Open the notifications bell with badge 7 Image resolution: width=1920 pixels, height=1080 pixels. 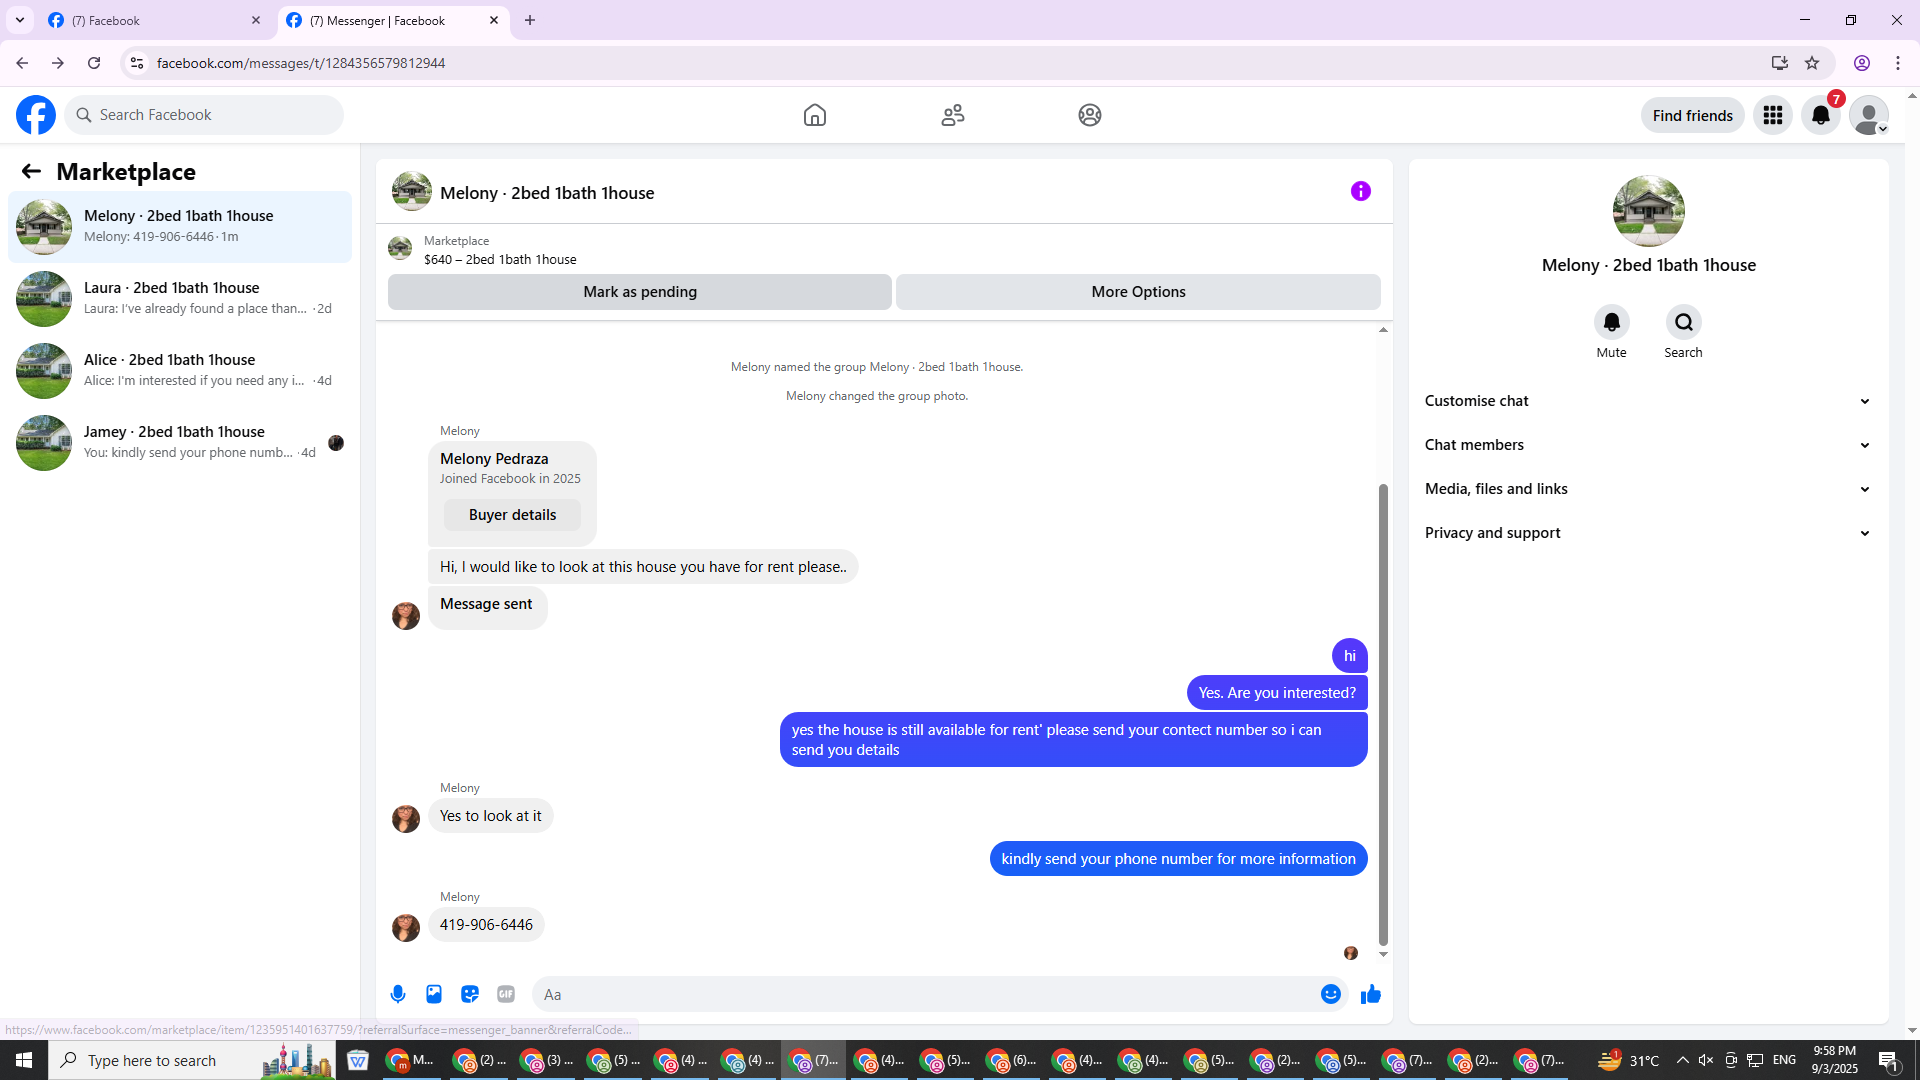pyautogui.click(x=1821, y=115)
